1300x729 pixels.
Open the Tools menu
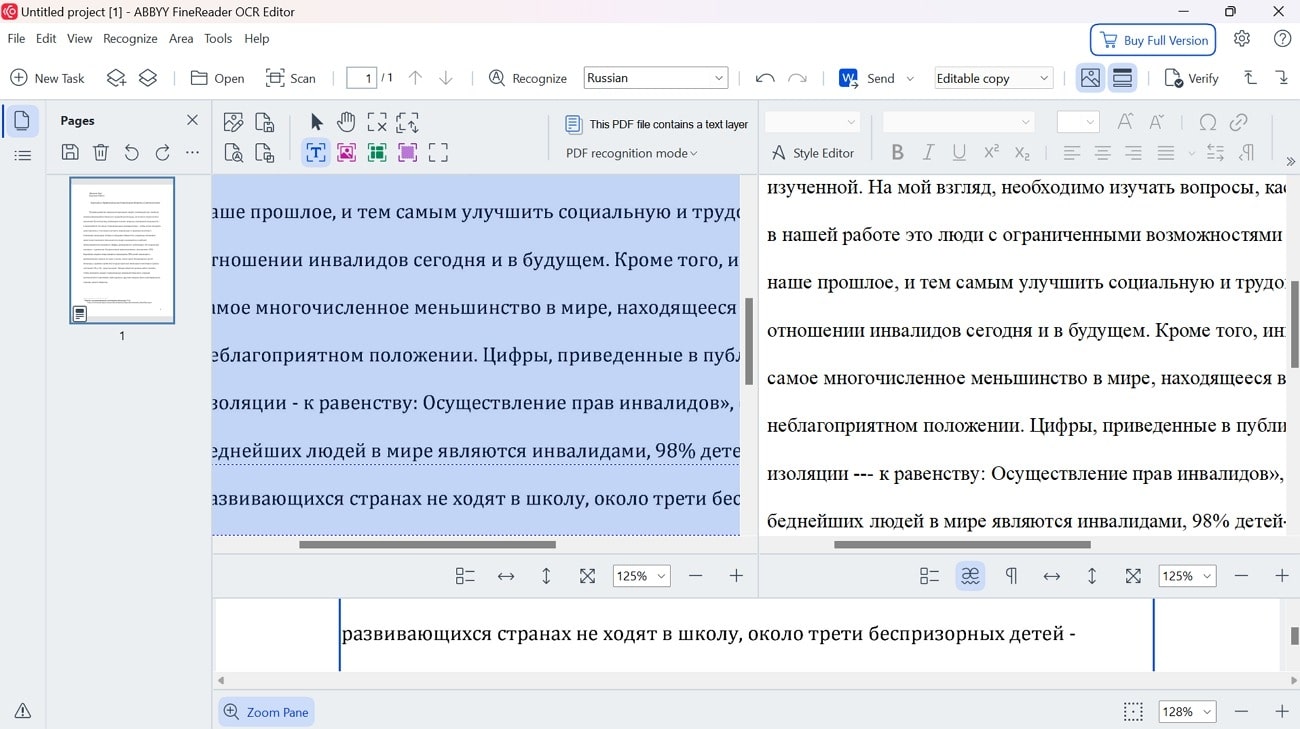pos(218,38)
